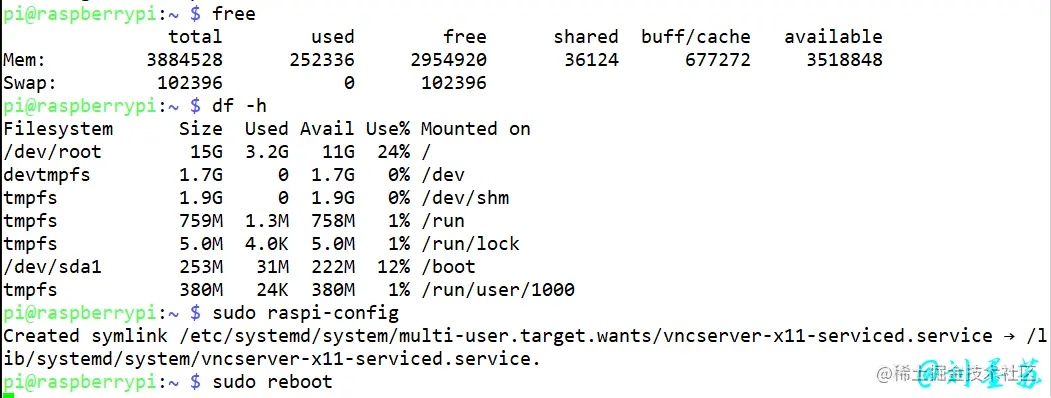Click the '/run/user/1000' mount point
Image resolution: width=1051 pixels, height=398 pixels.
(497, 289)
